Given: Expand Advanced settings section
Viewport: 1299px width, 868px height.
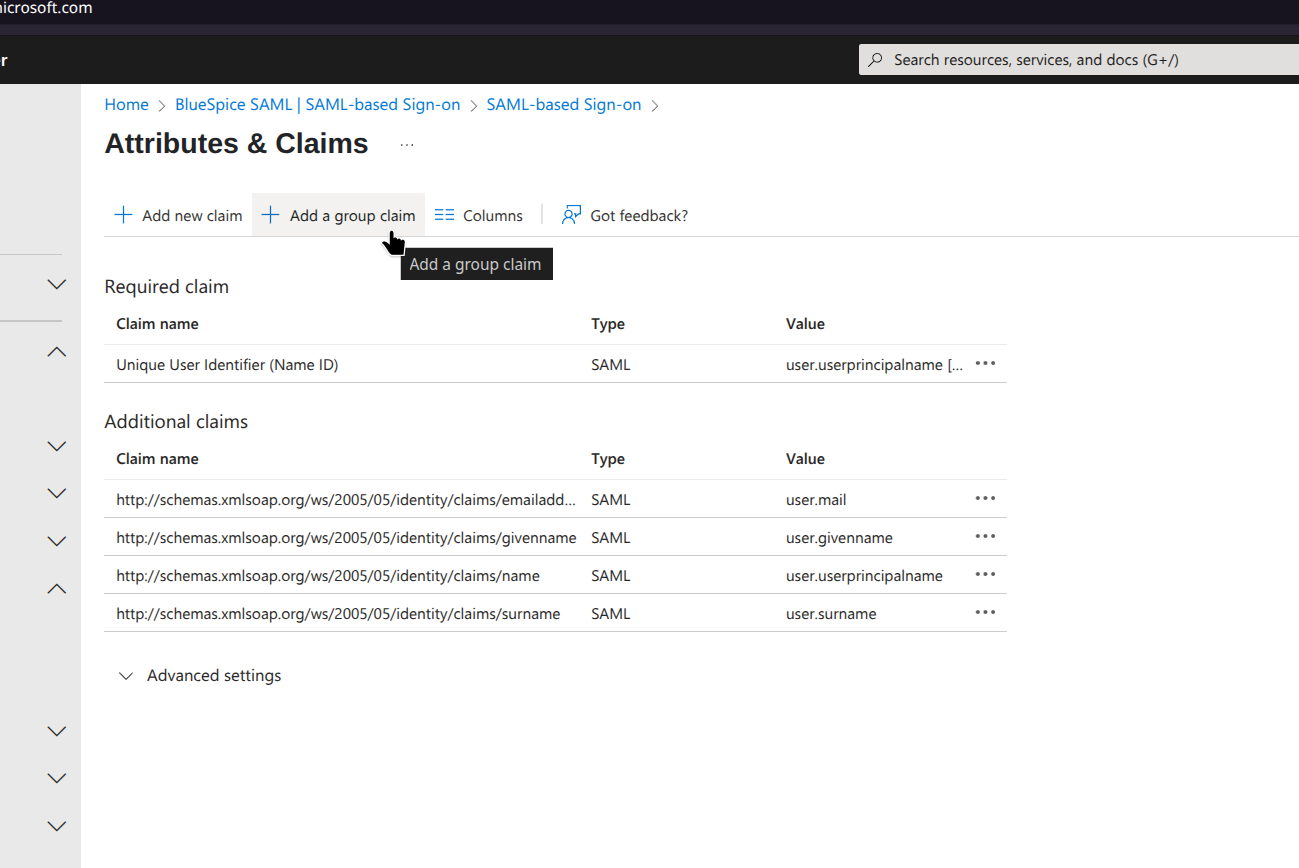Looking at the screenshot, I should point(199,676).
